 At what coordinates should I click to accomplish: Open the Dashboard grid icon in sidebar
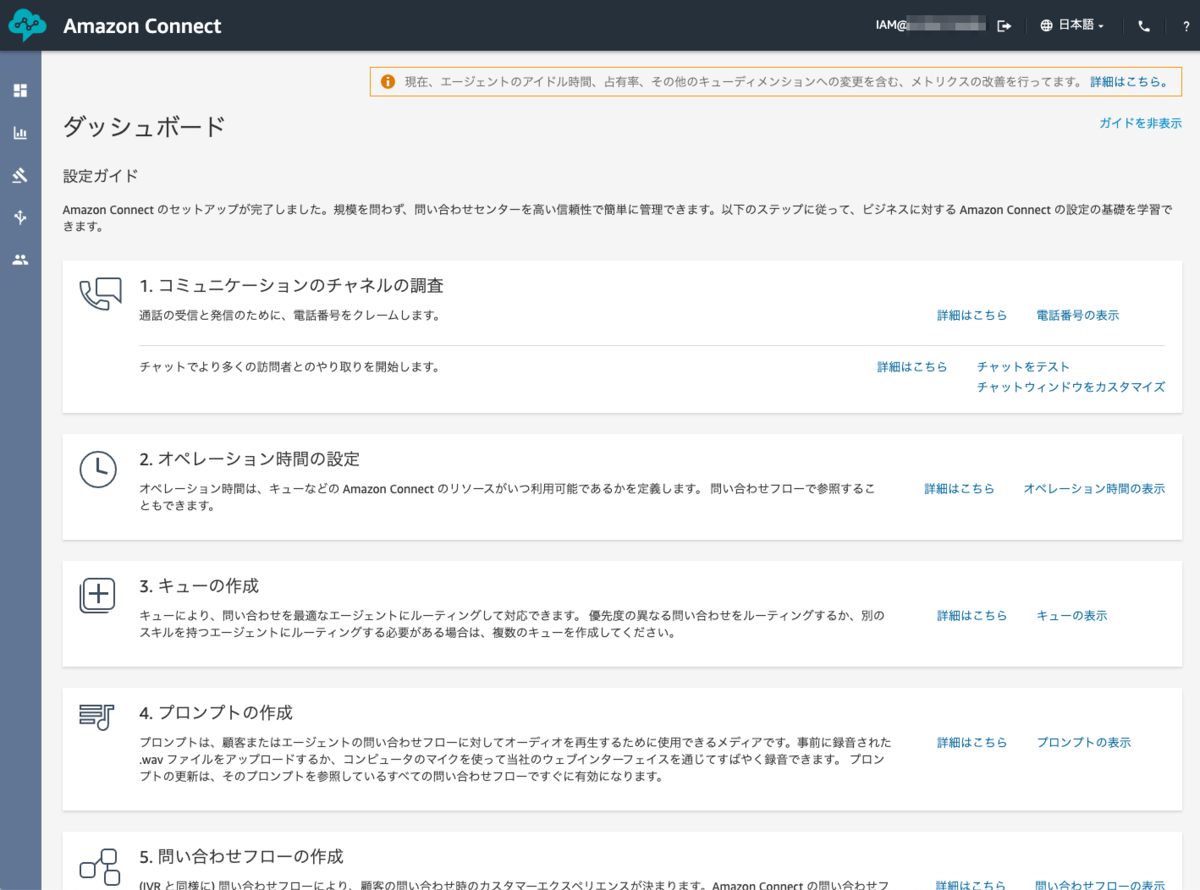(20, 91)
